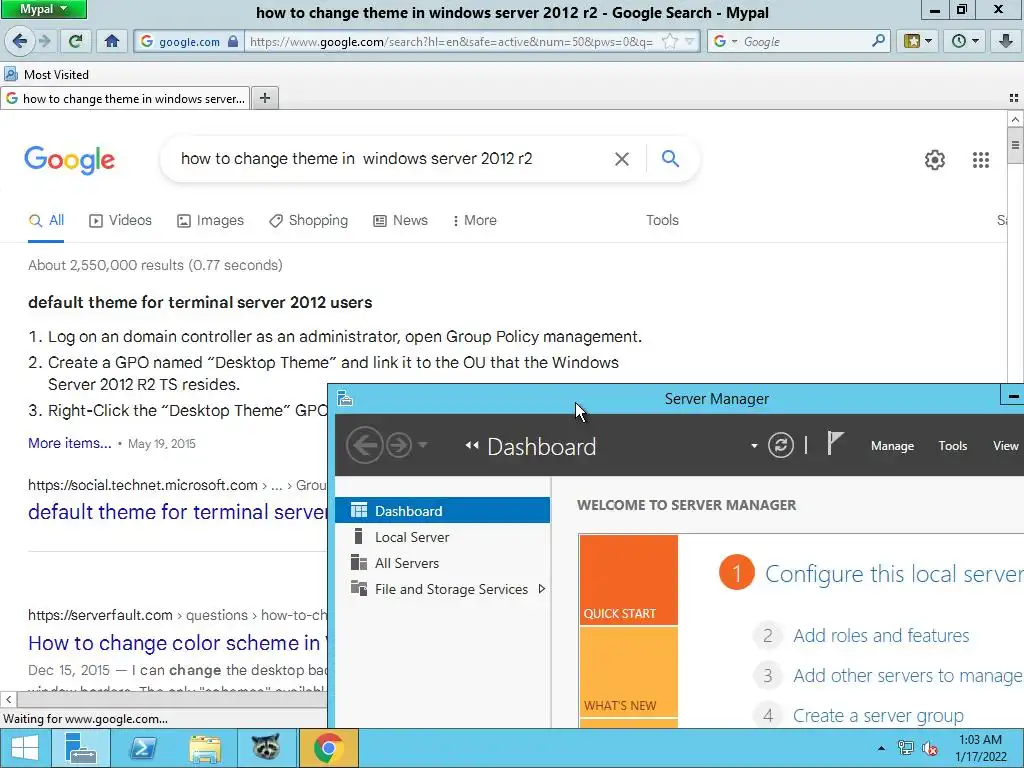
Task: Switch to Images results
Action: point(210,221)
